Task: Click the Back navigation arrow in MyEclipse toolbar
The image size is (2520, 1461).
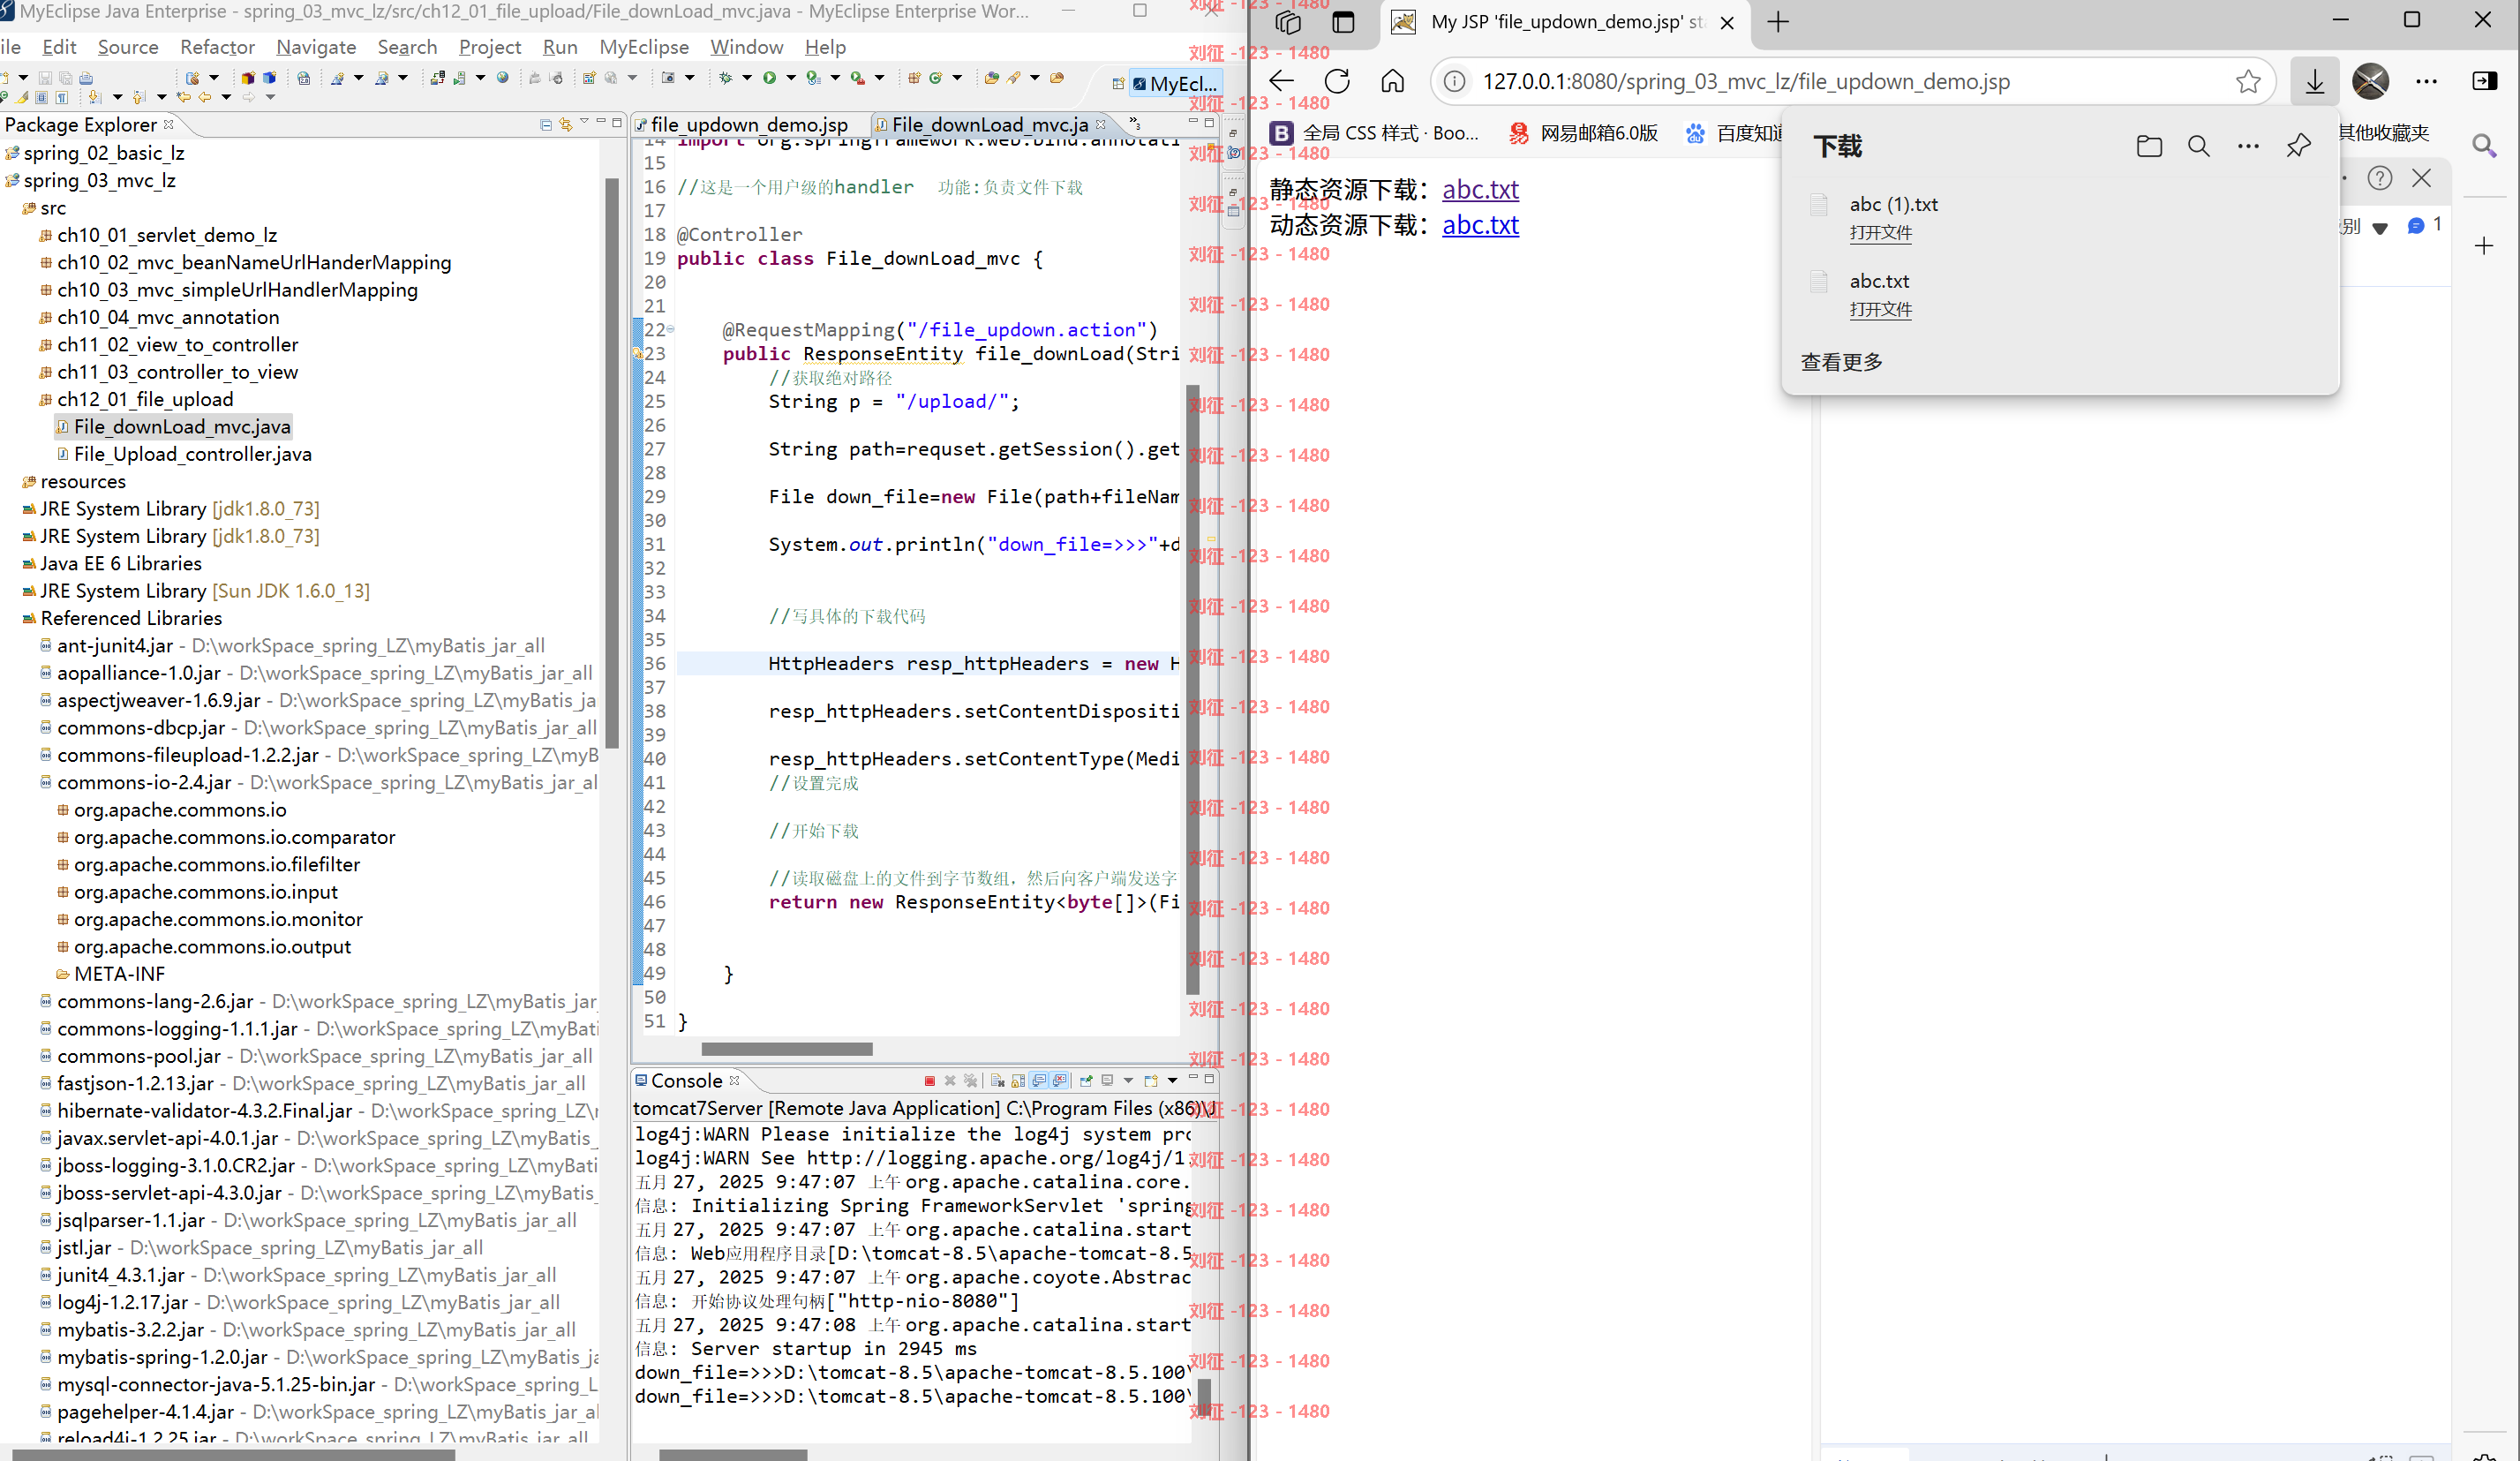Action: [205, 97]
